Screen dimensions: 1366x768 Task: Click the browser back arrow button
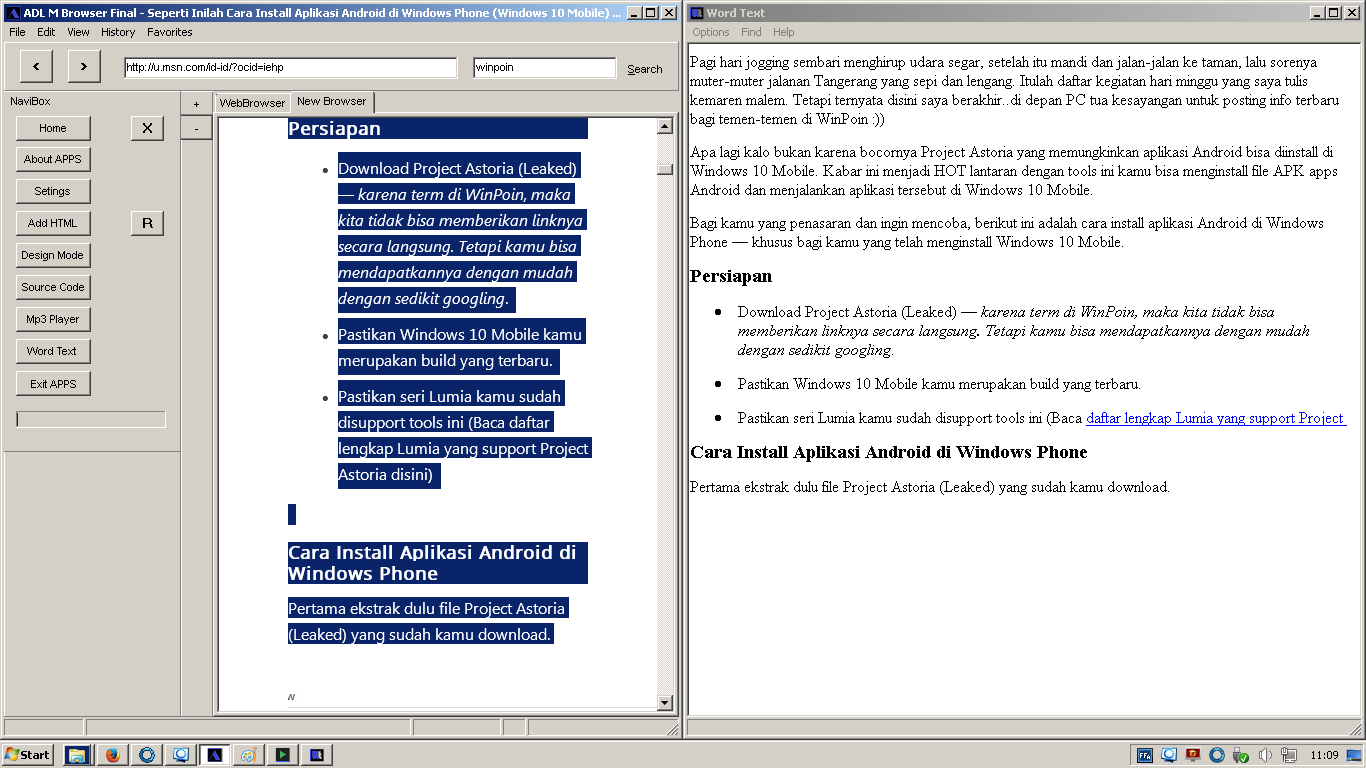click(x=36, y=67)
